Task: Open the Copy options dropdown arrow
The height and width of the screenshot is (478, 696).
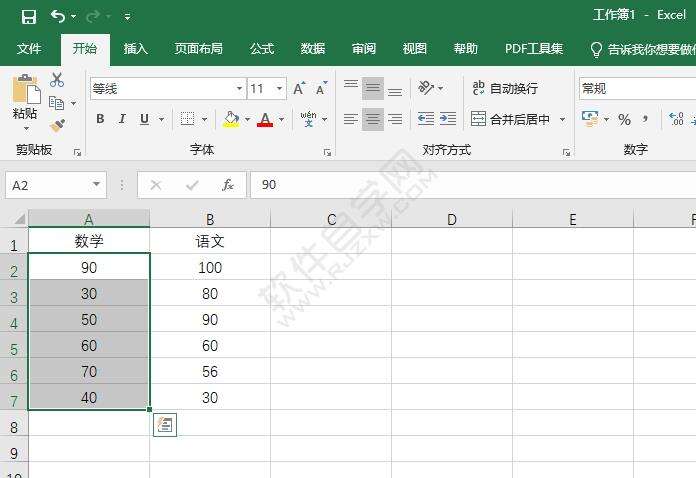Action: click(74, 104)
